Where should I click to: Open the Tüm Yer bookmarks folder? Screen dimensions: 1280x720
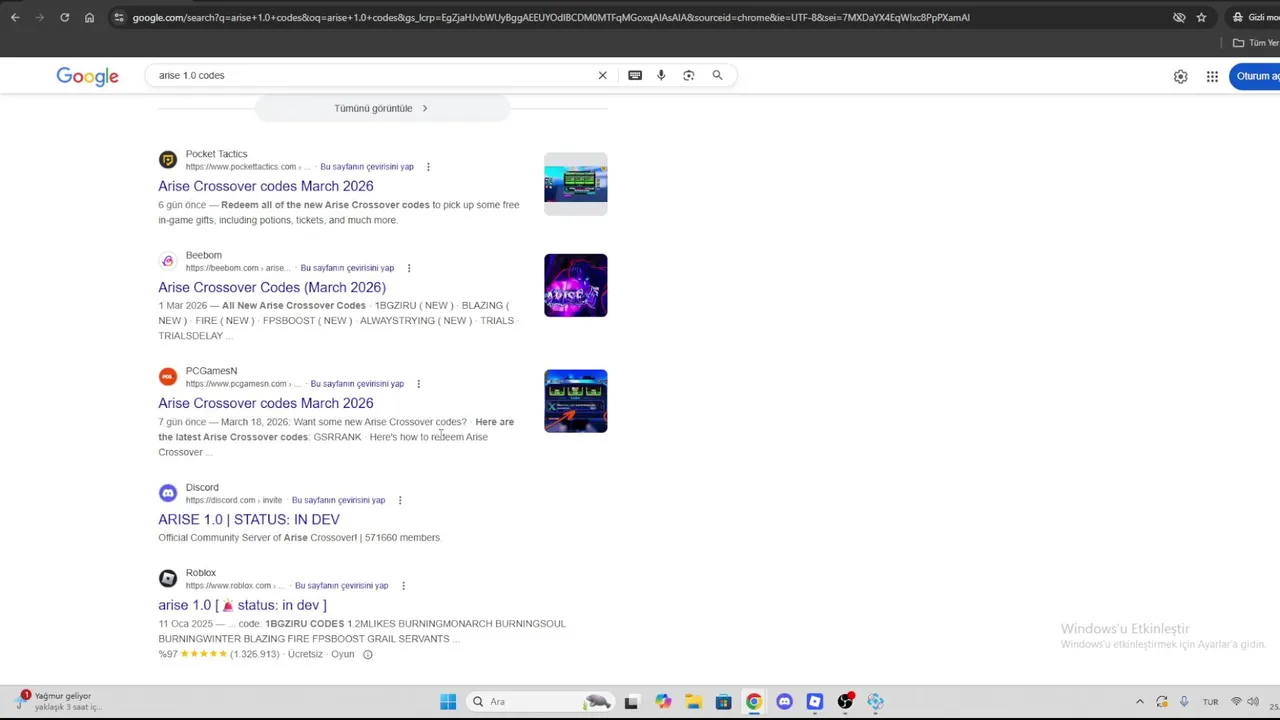tap(1256, 43)
